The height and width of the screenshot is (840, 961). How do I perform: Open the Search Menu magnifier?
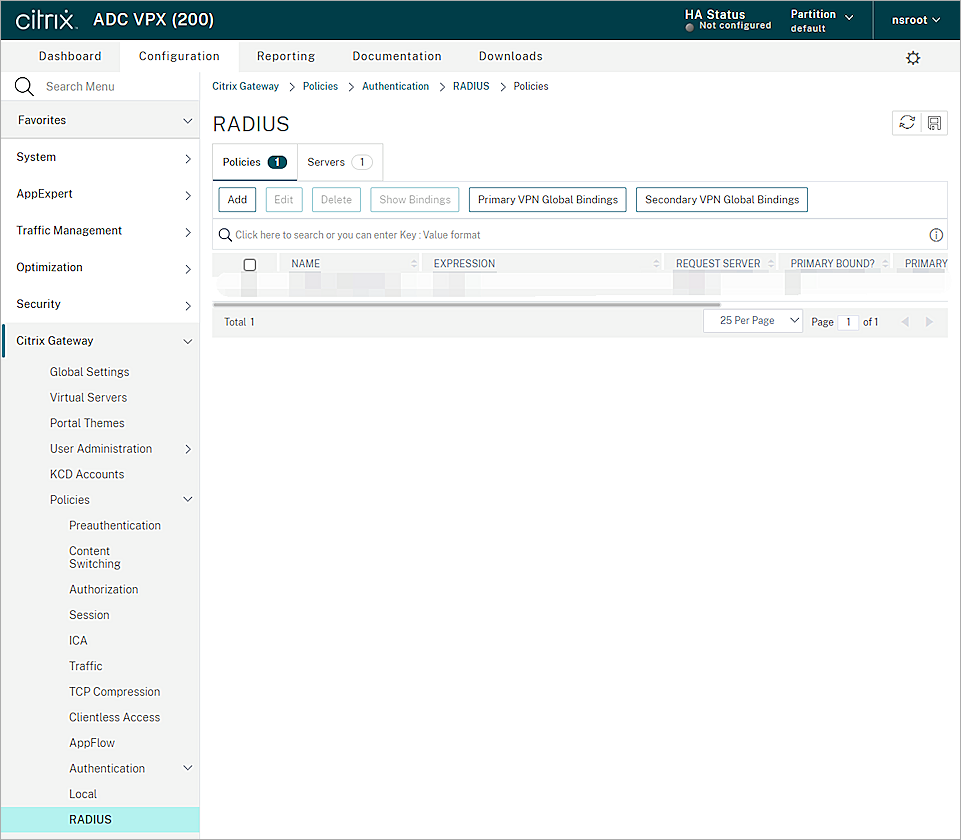pos(24,86)
